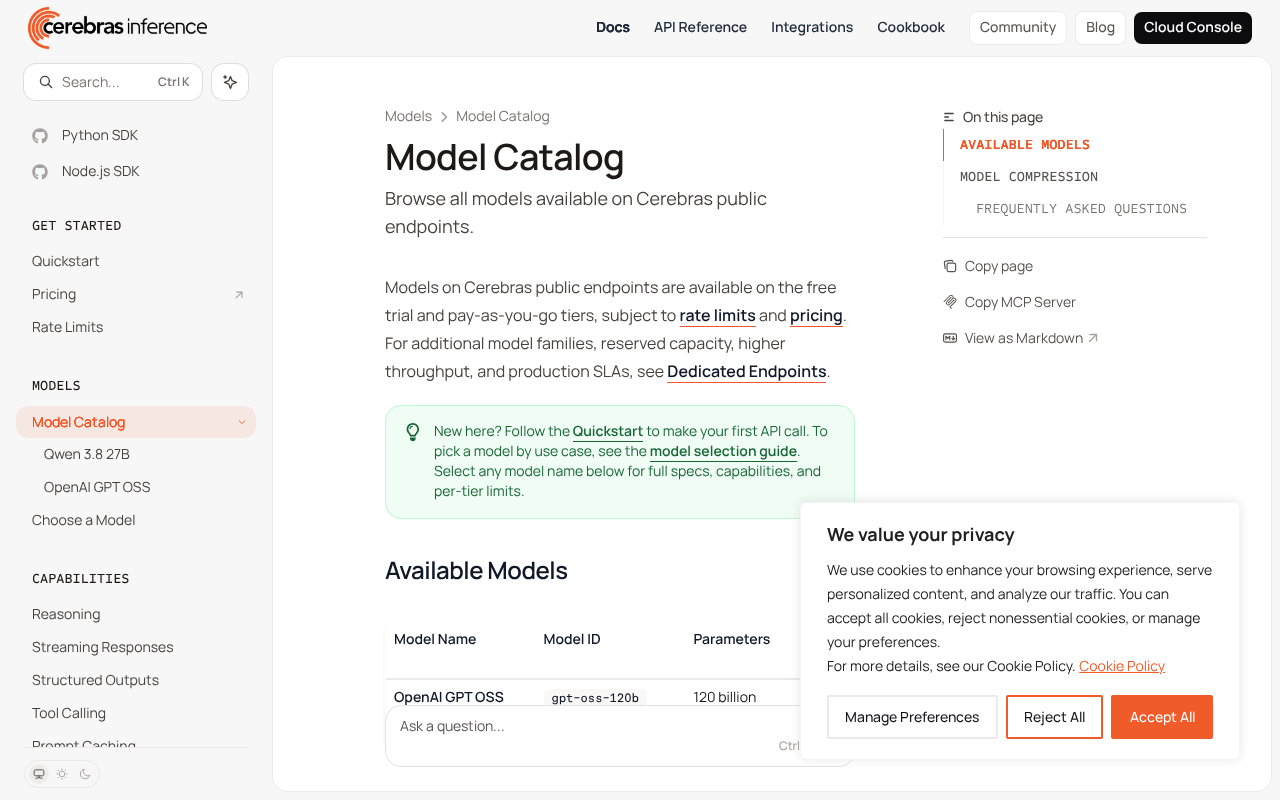
Task: Enable light theme with the sun icon
Action: point(62,774)
